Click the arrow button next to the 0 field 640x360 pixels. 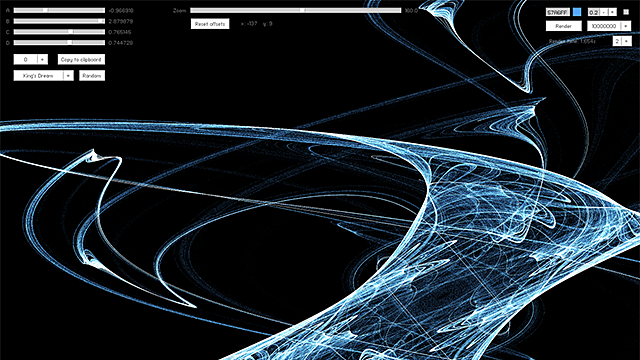coord(42,60)
